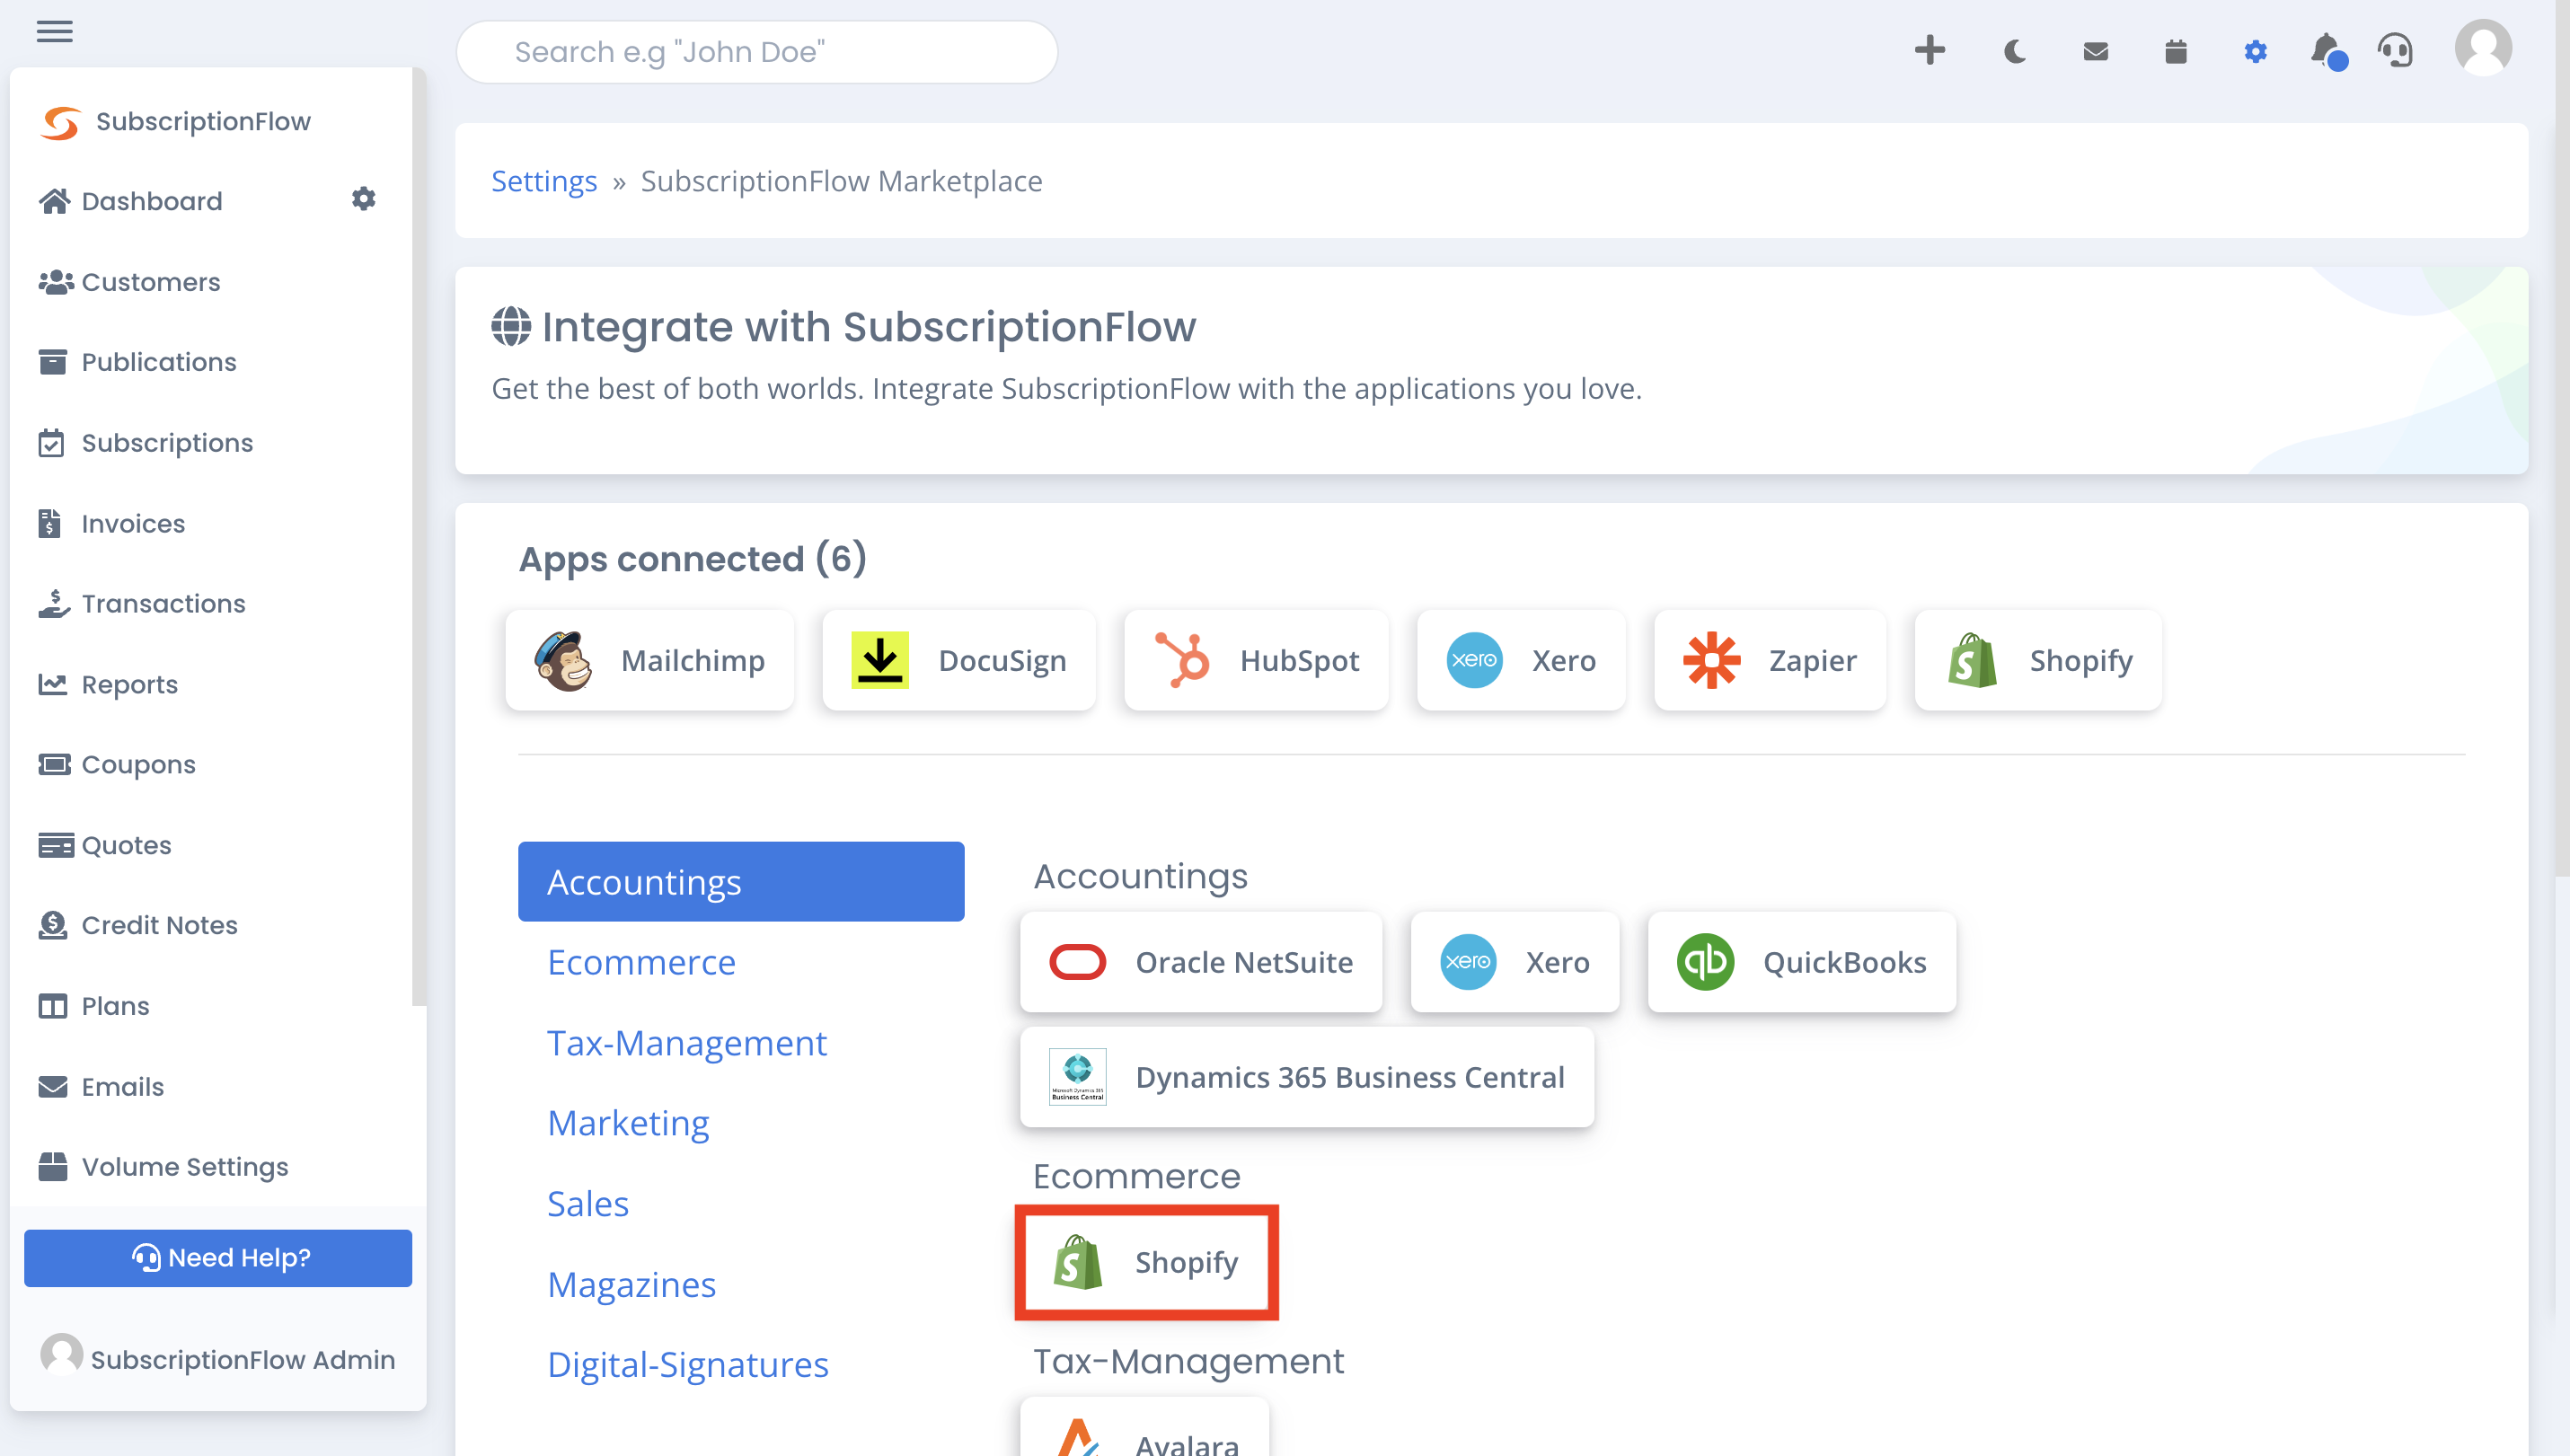Viewport: 2570px width, 1456px height.
Task: Open Customers in sidebar
Action: pyautogui.click(x=129, y=282)
